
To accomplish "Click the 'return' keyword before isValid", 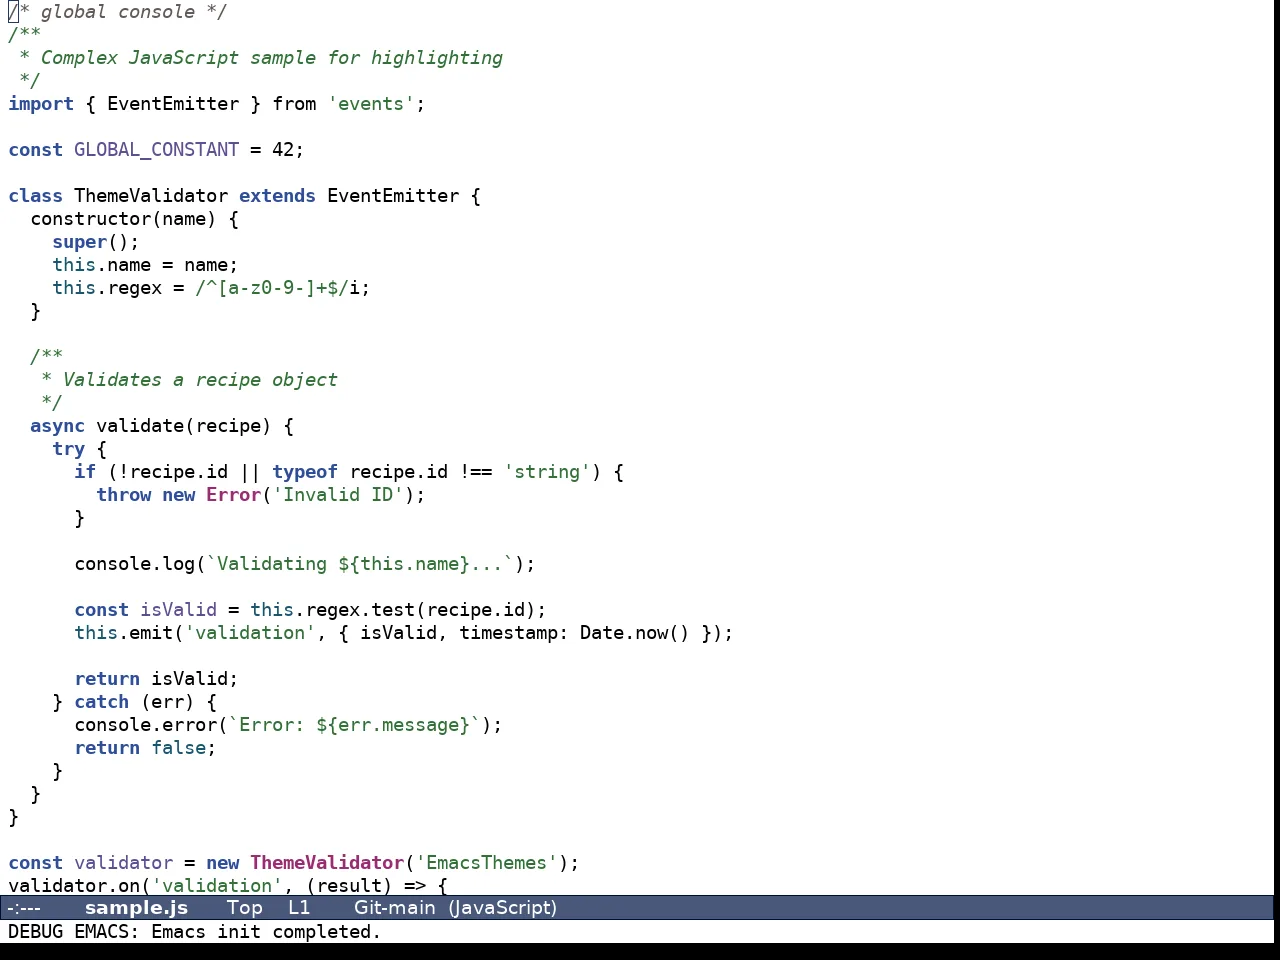I will pyautogui.click(x=107, y=679).
